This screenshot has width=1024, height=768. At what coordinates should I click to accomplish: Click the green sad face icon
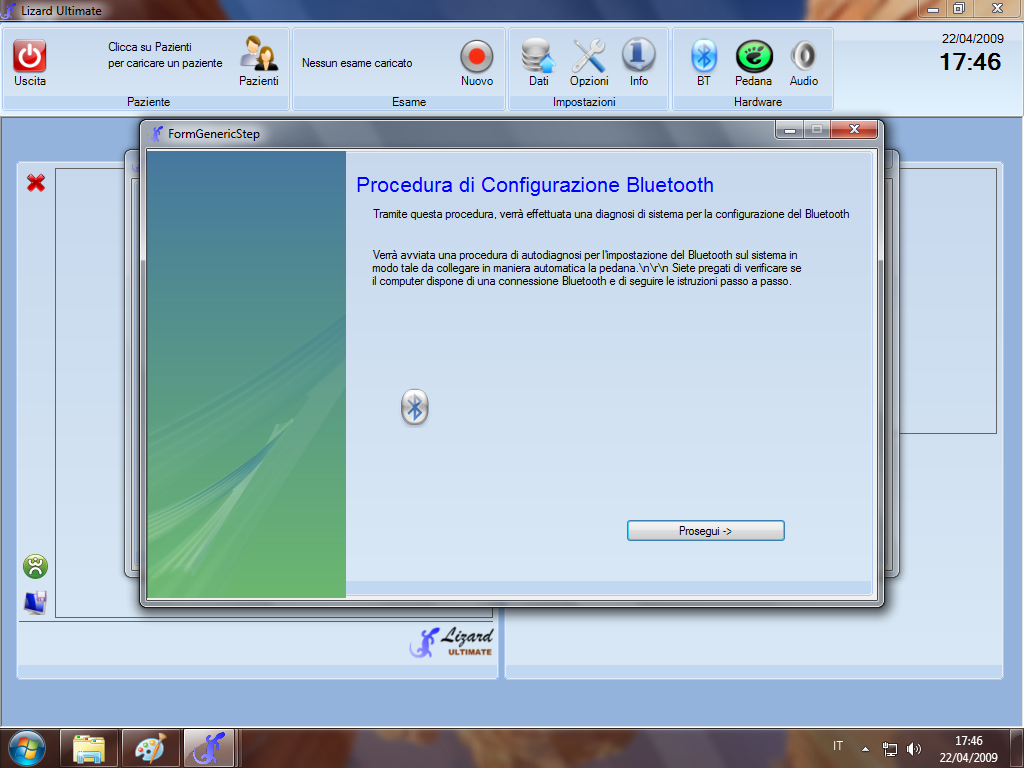point(36,567)
